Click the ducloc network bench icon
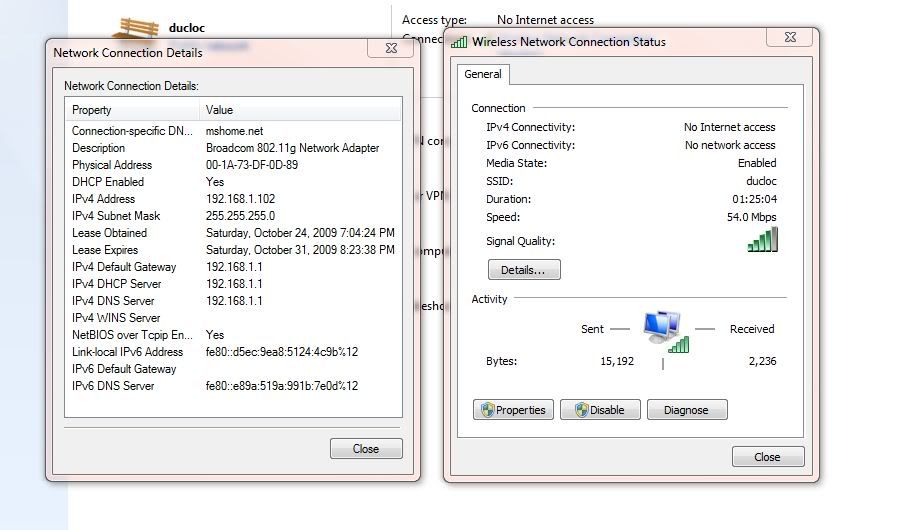The width and height of the screenshot is (912, 530). point(136,29)
